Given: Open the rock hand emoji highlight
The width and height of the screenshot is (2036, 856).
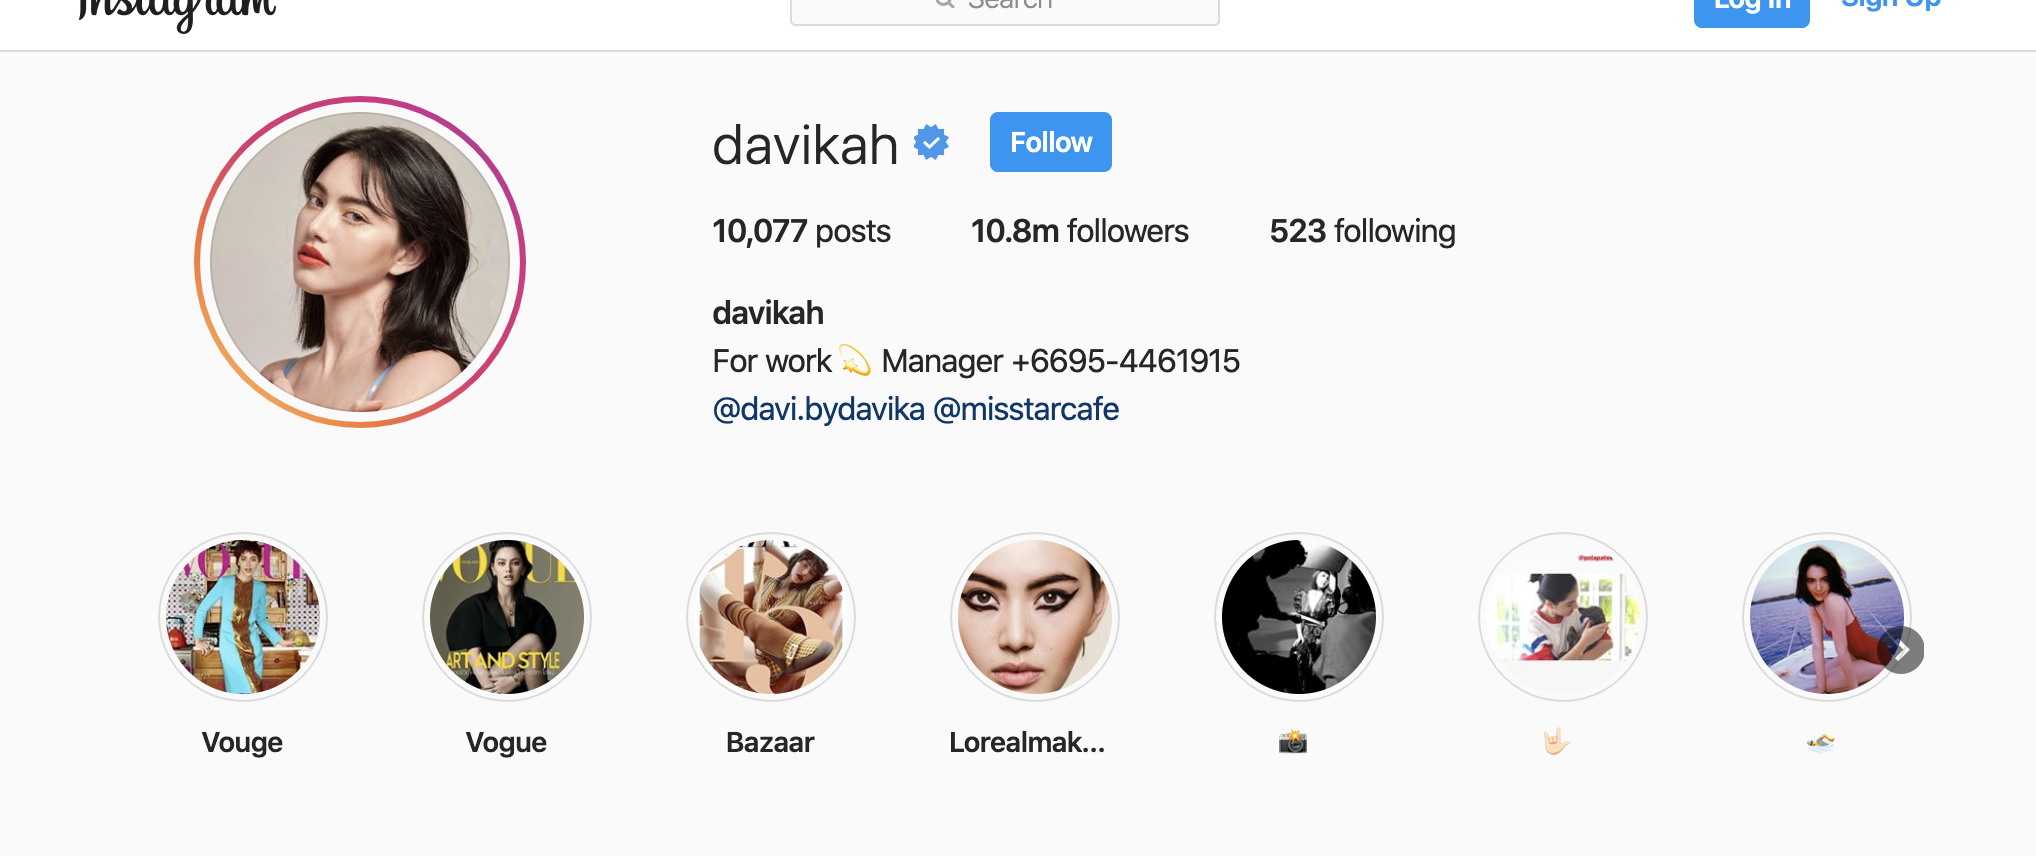Looking at the screenshot, I should [1562, 617].
